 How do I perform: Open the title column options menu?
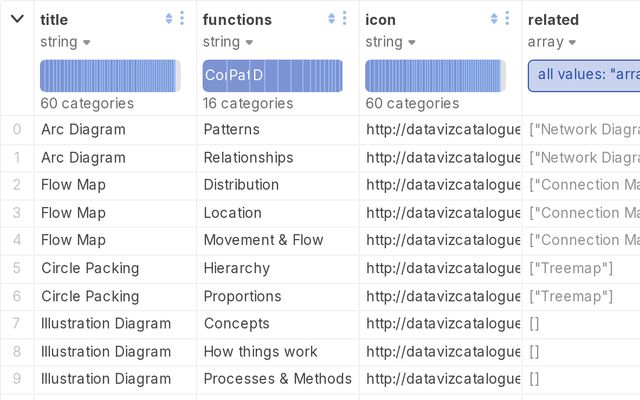coord(182,18)
